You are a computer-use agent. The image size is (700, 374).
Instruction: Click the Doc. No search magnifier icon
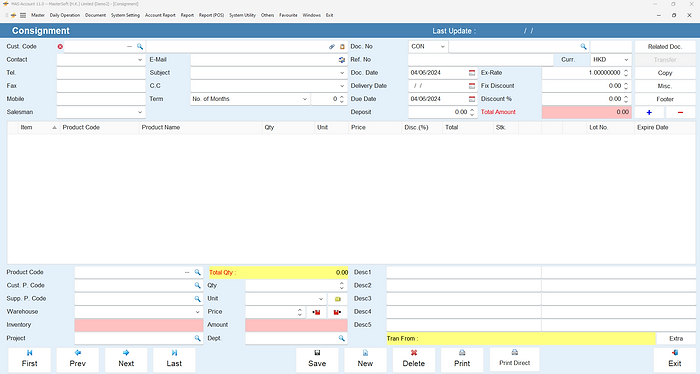(583, 46)
